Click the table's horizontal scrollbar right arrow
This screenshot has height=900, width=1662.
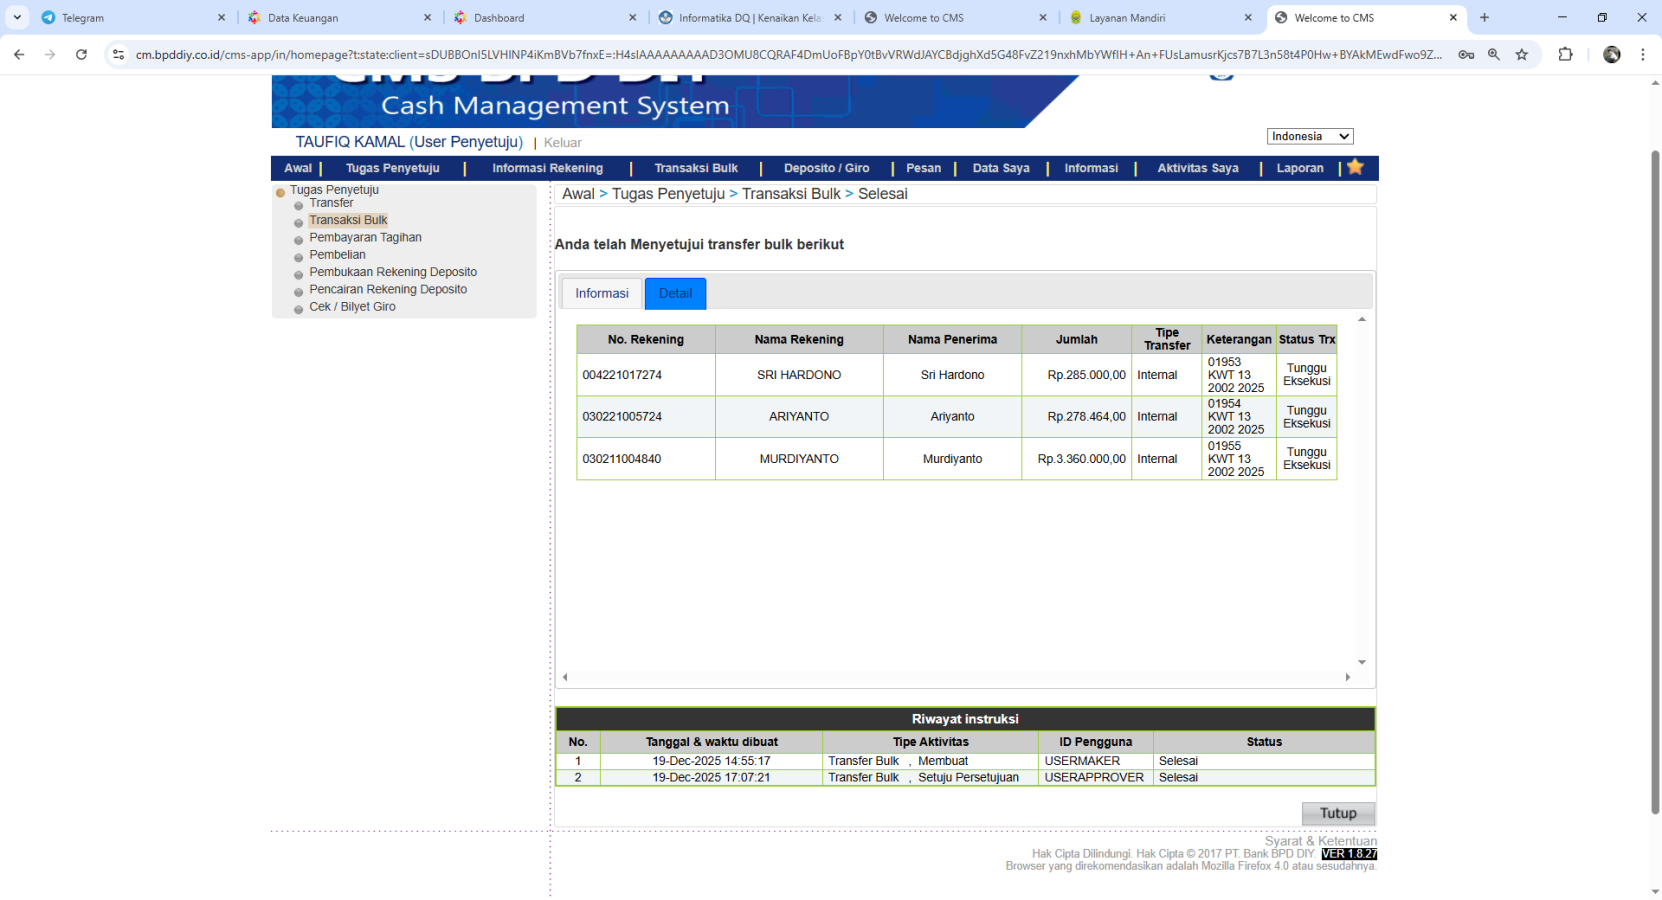pos(1347,677)
